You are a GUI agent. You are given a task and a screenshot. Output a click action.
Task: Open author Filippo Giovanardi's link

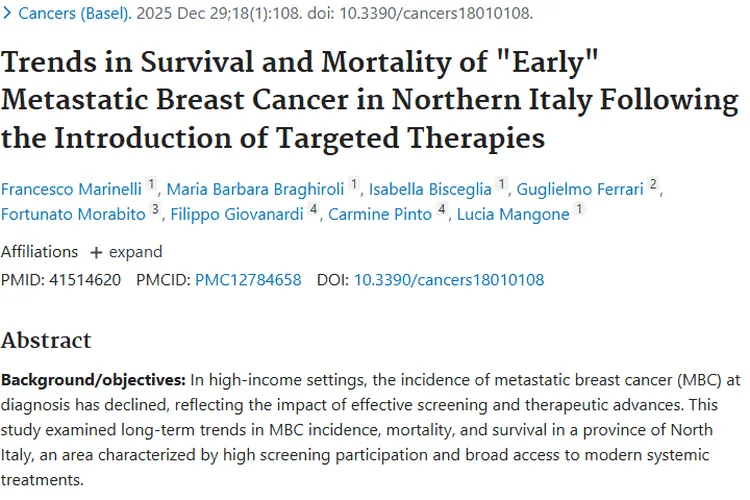pos(240,214)
